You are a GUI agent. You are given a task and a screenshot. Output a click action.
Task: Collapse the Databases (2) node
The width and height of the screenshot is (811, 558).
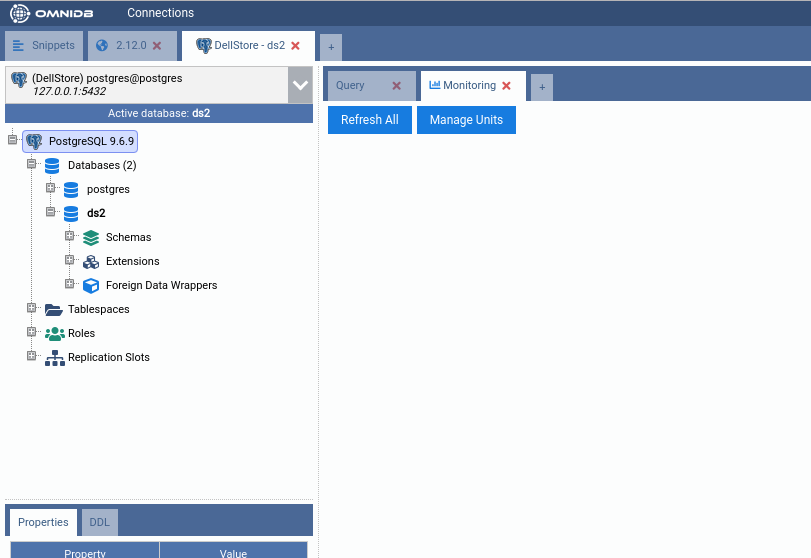click(x=32, y=164)
